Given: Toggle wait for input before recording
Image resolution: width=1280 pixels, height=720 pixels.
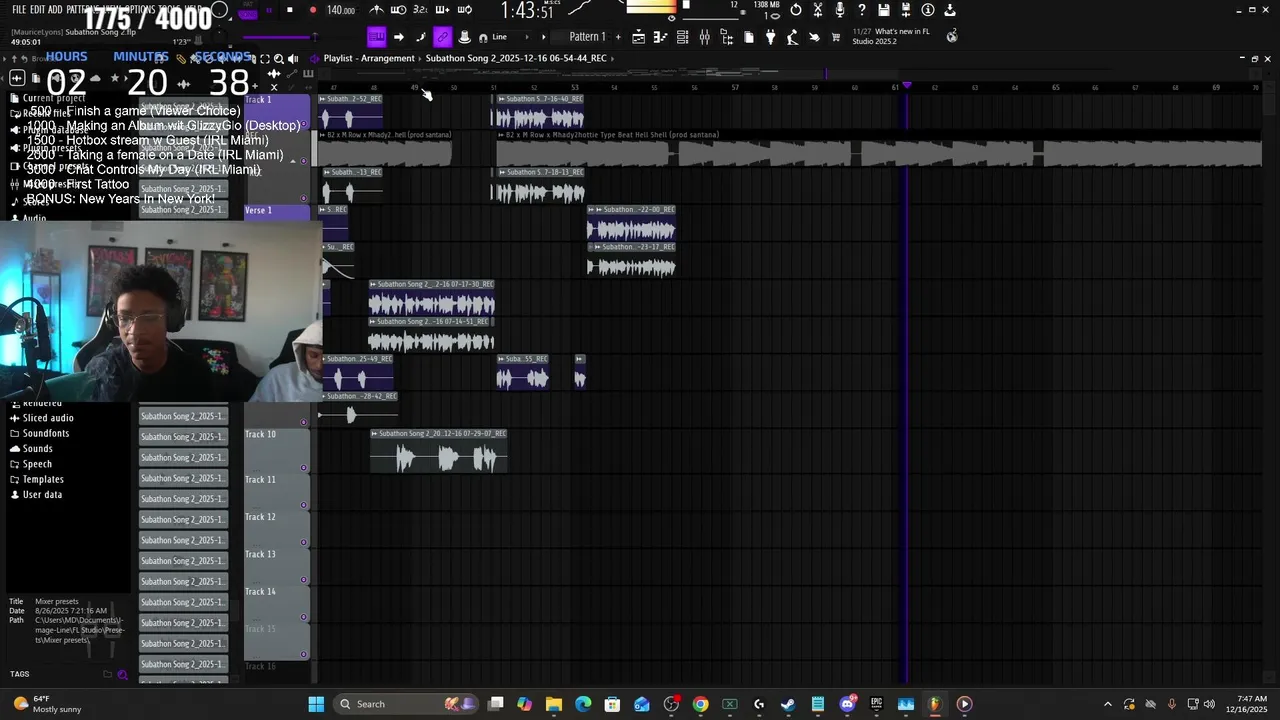Looking at the screenshot, I should 399,10.
